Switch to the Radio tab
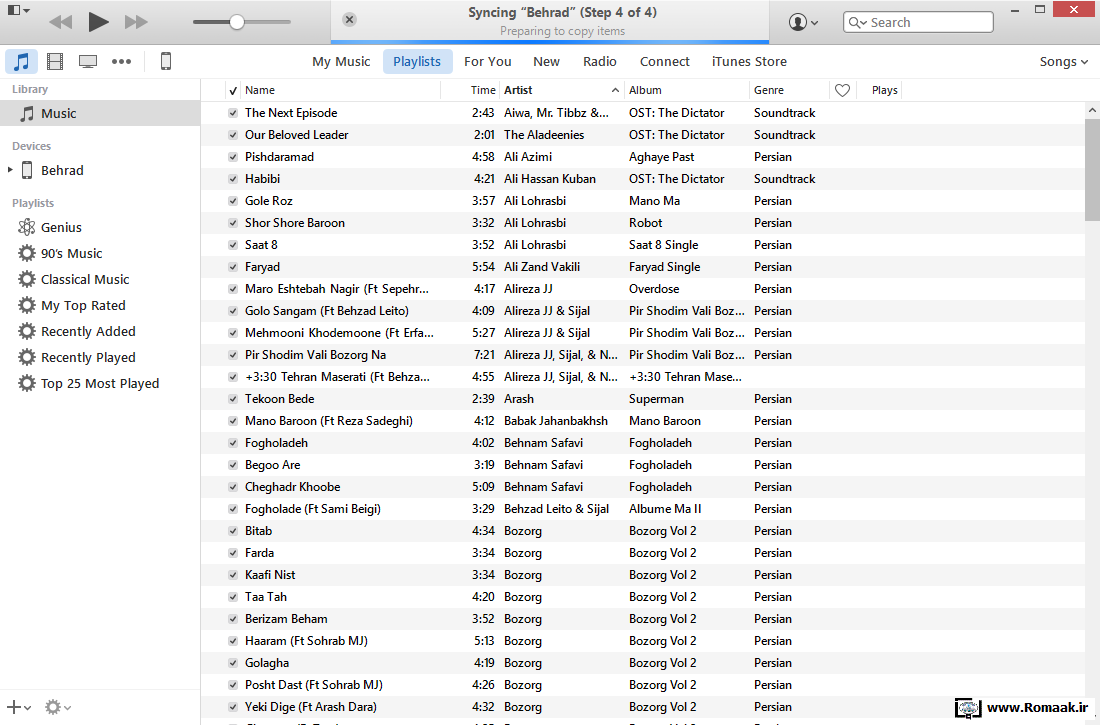The width and height of the screenshot is (1100, 725). (600, 61)
